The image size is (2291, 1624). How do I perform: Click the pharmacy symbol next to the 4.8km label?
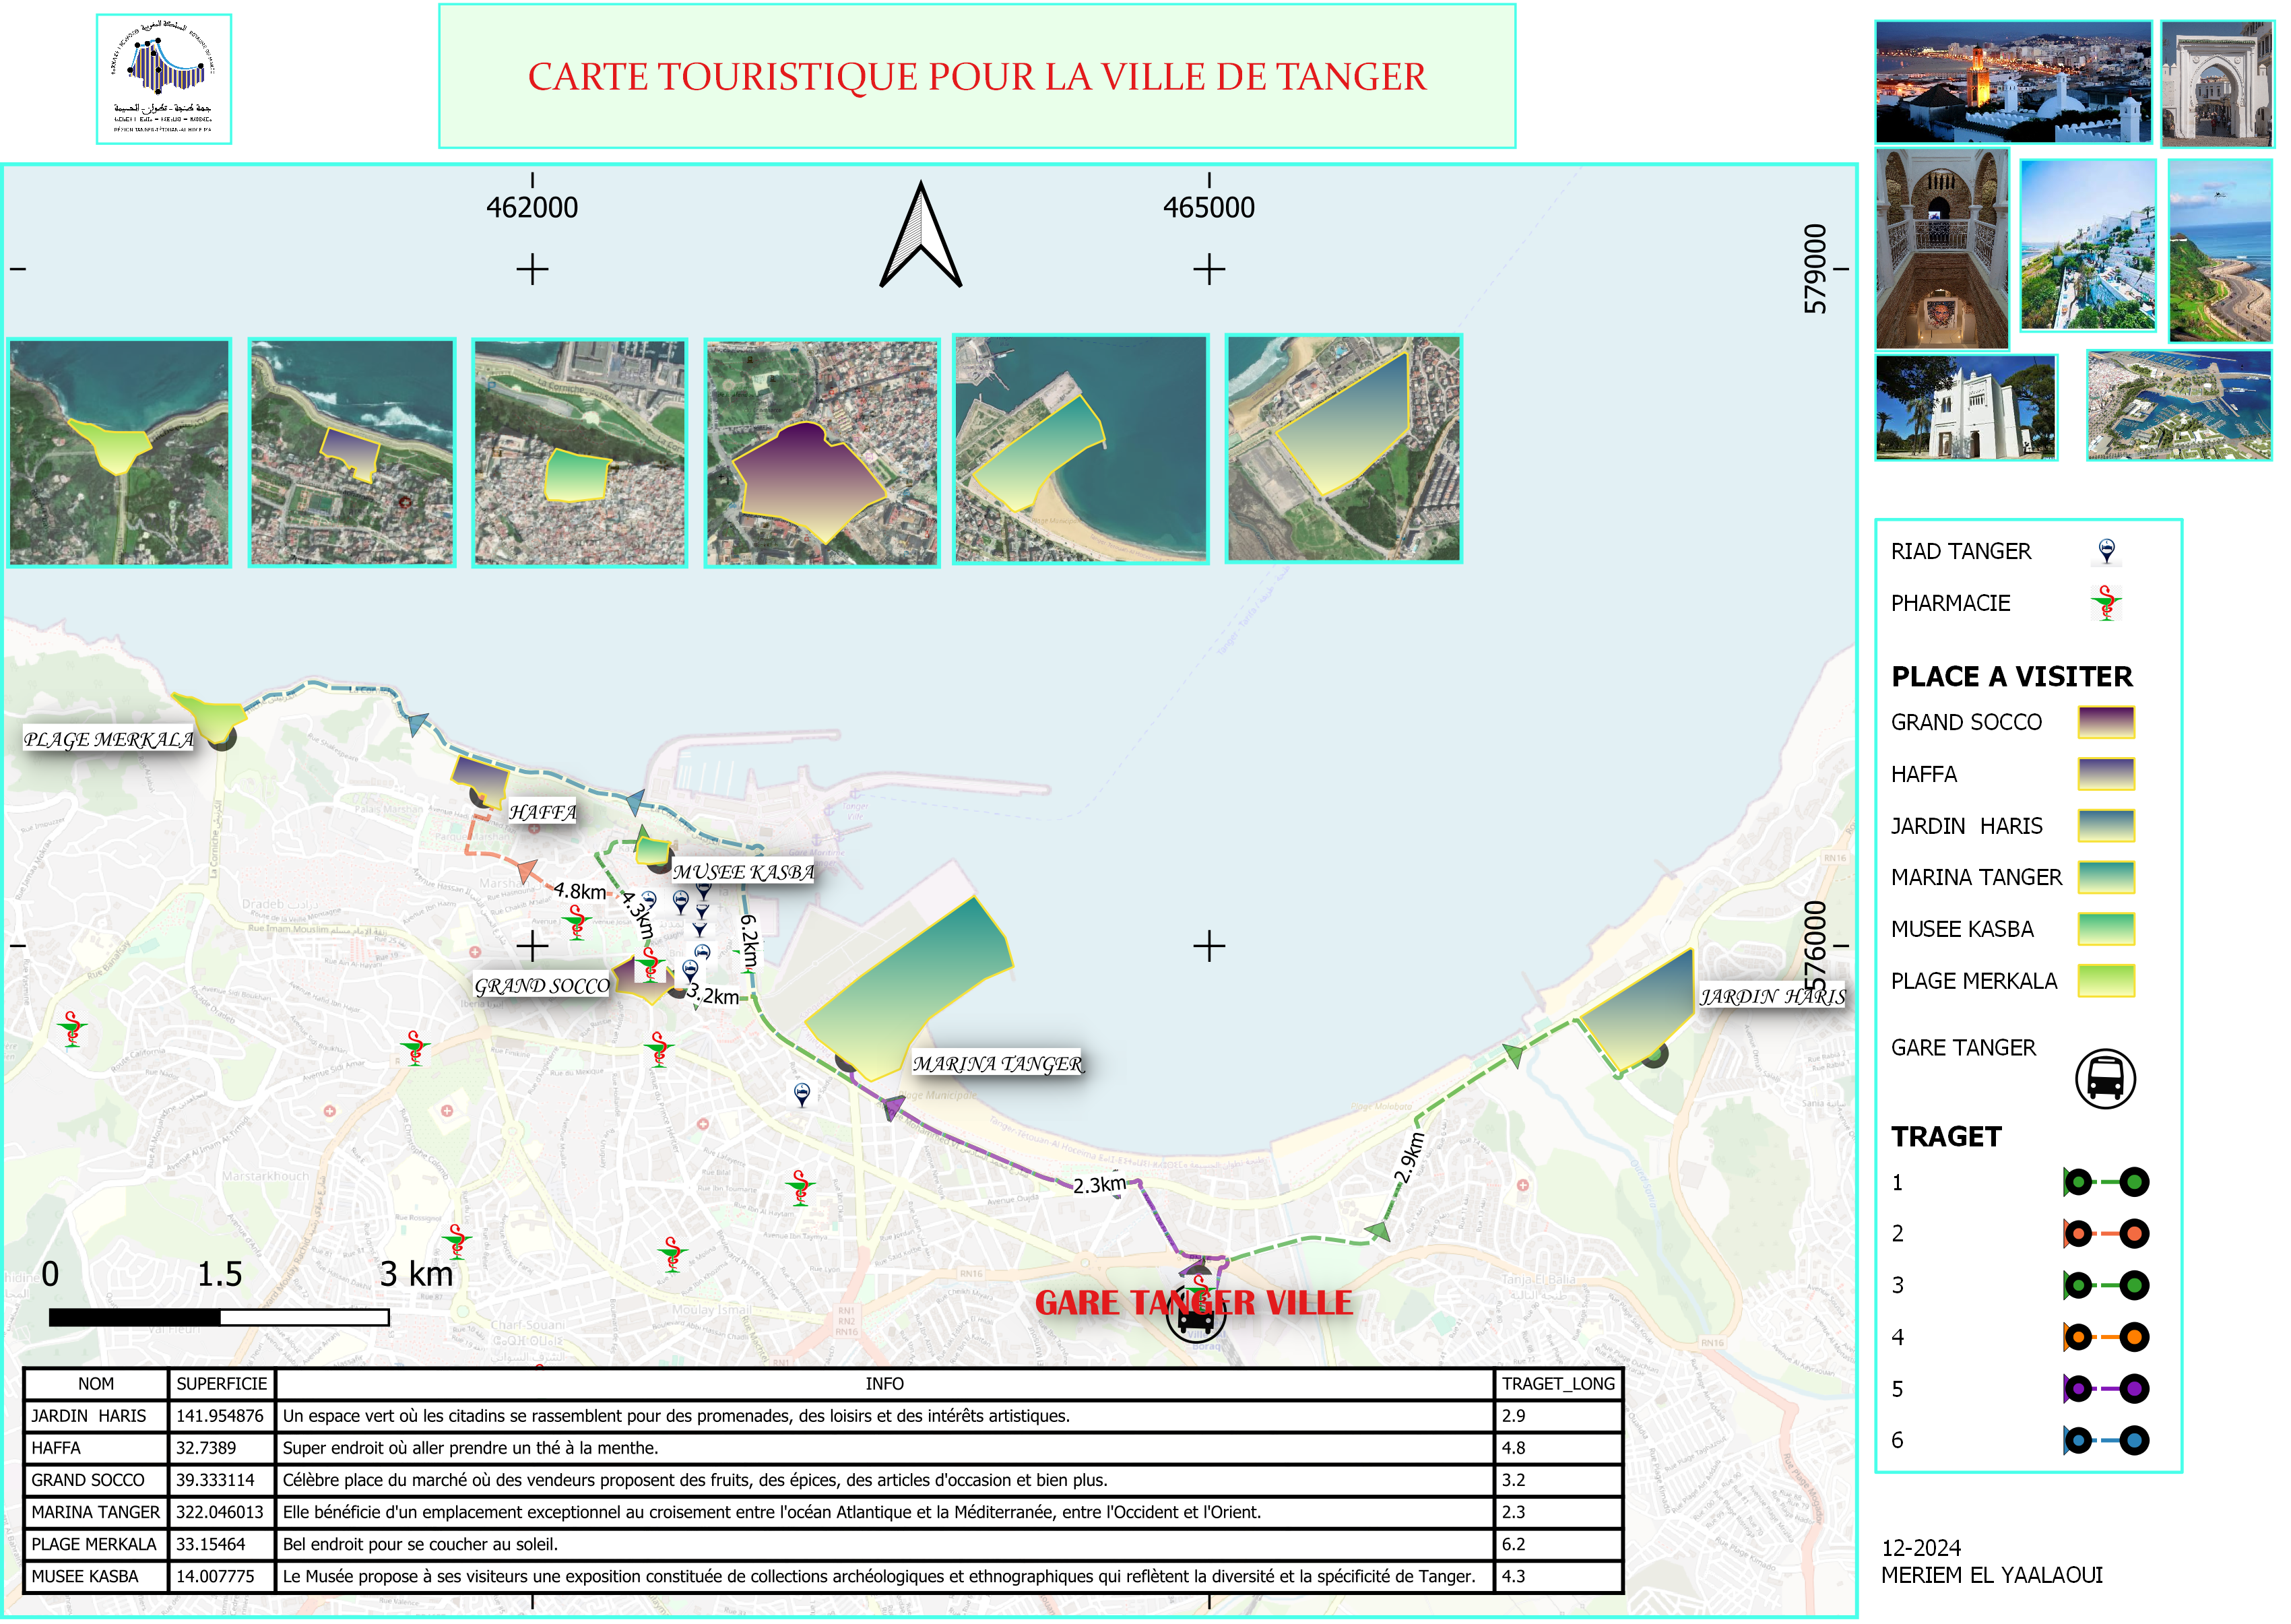(577, 923)
